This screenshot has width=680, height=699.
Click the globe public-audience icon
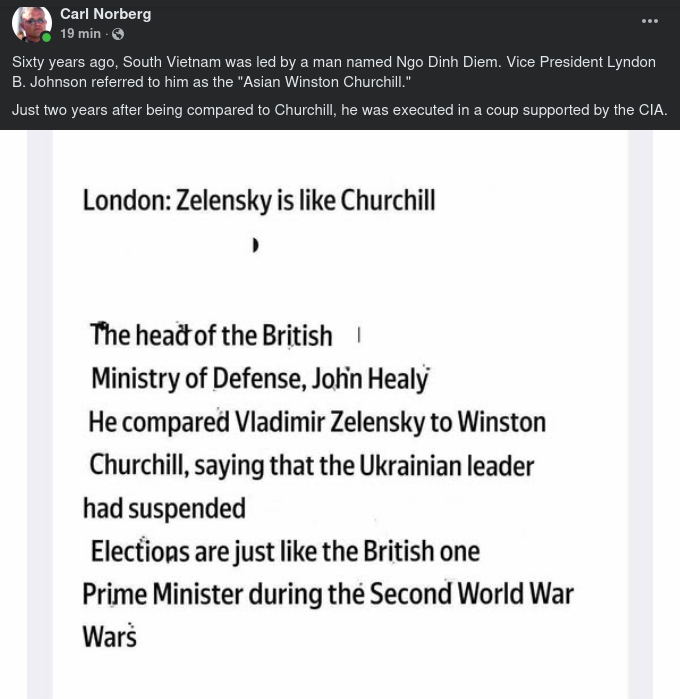[x=118, y=34]
